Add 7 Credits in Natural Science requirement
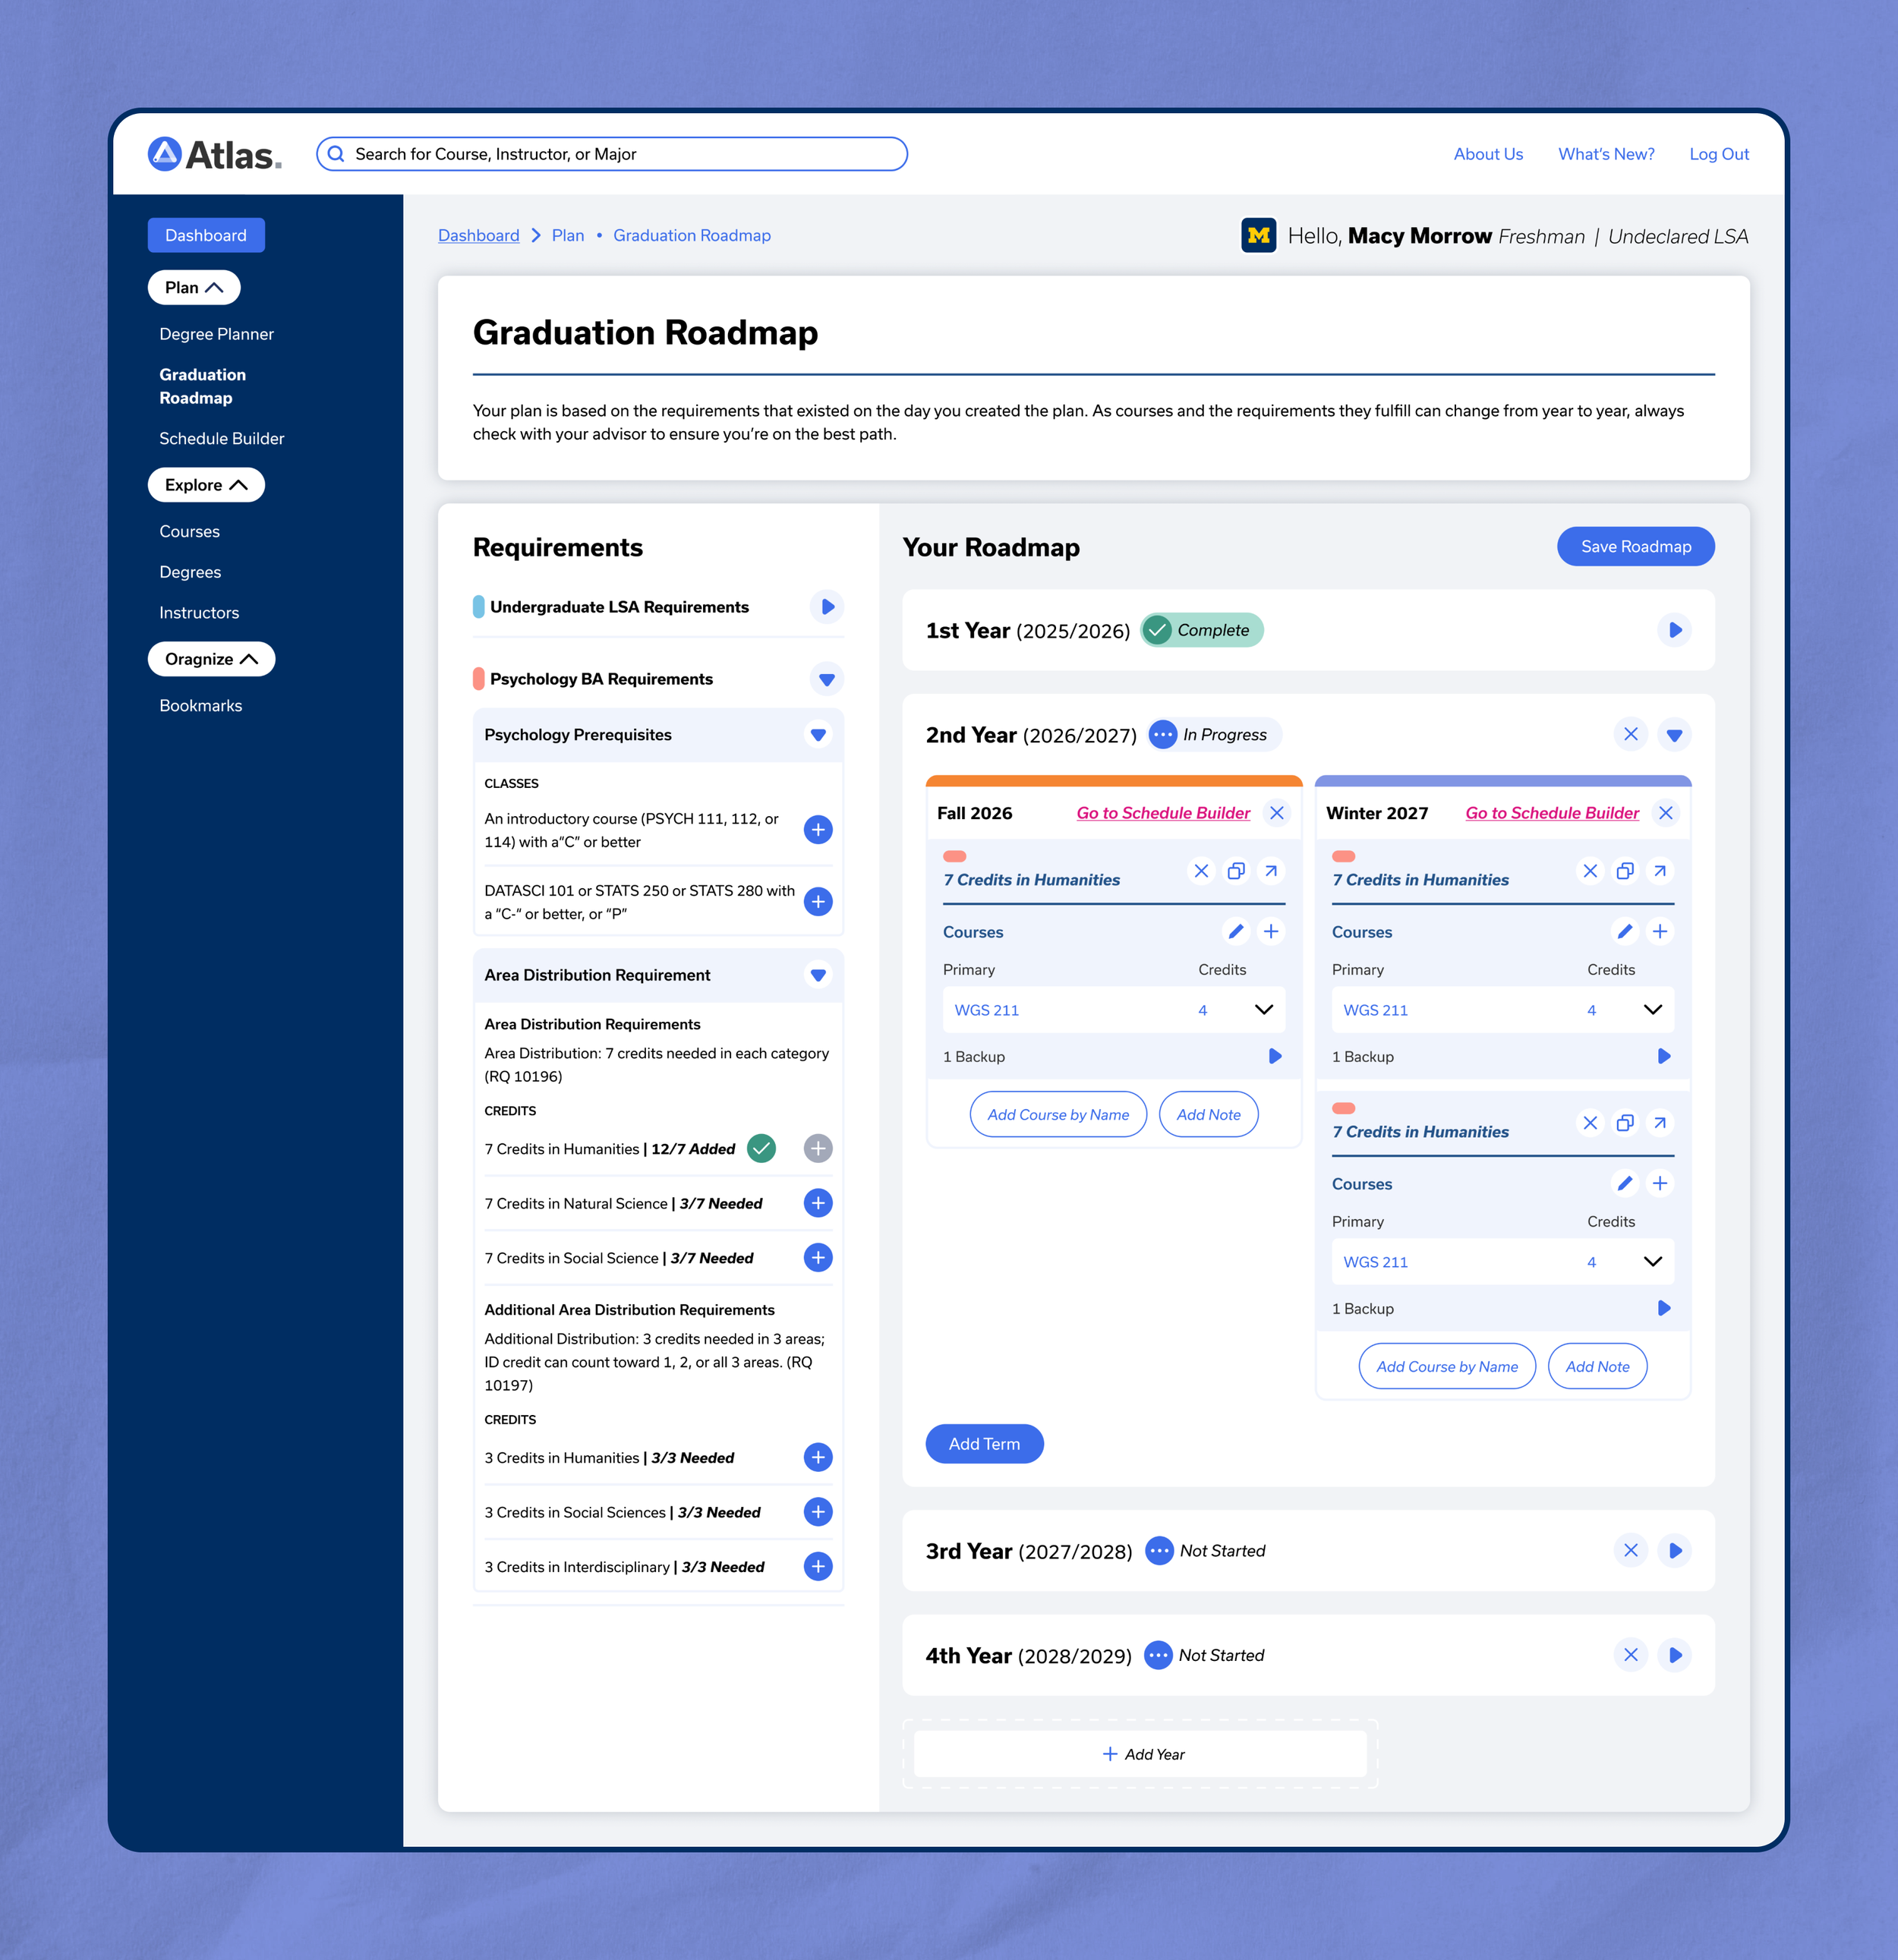The image size is (1898, 1960). [818, 1203]
